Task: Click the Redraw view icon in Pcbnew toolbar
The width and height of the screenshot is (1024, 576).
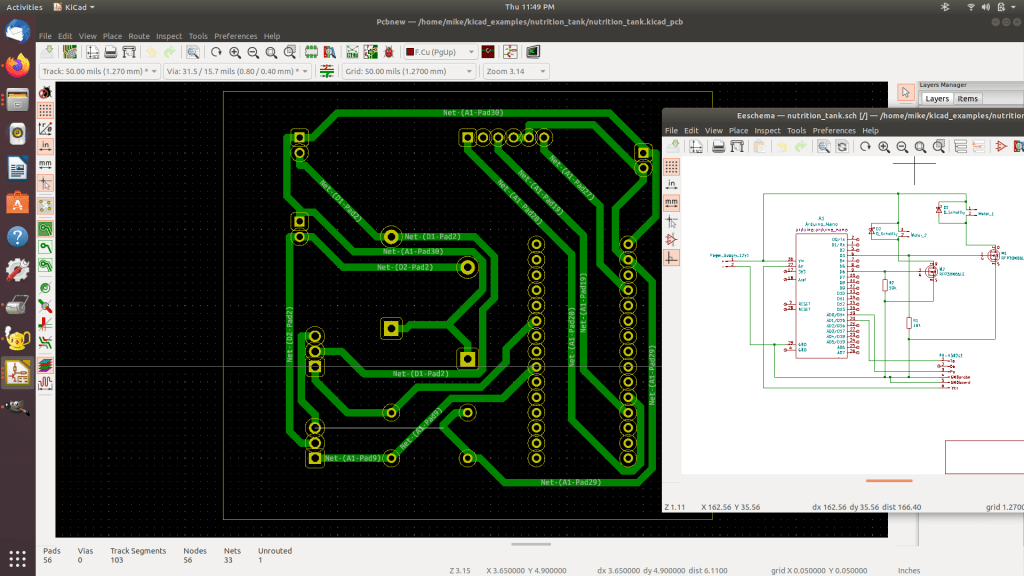Action: click(215, 51)
